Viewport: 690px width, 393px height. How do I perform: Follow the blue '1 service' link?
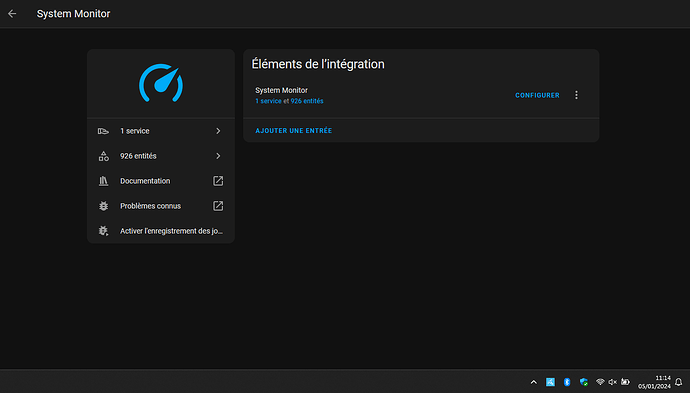coord(268,101)
